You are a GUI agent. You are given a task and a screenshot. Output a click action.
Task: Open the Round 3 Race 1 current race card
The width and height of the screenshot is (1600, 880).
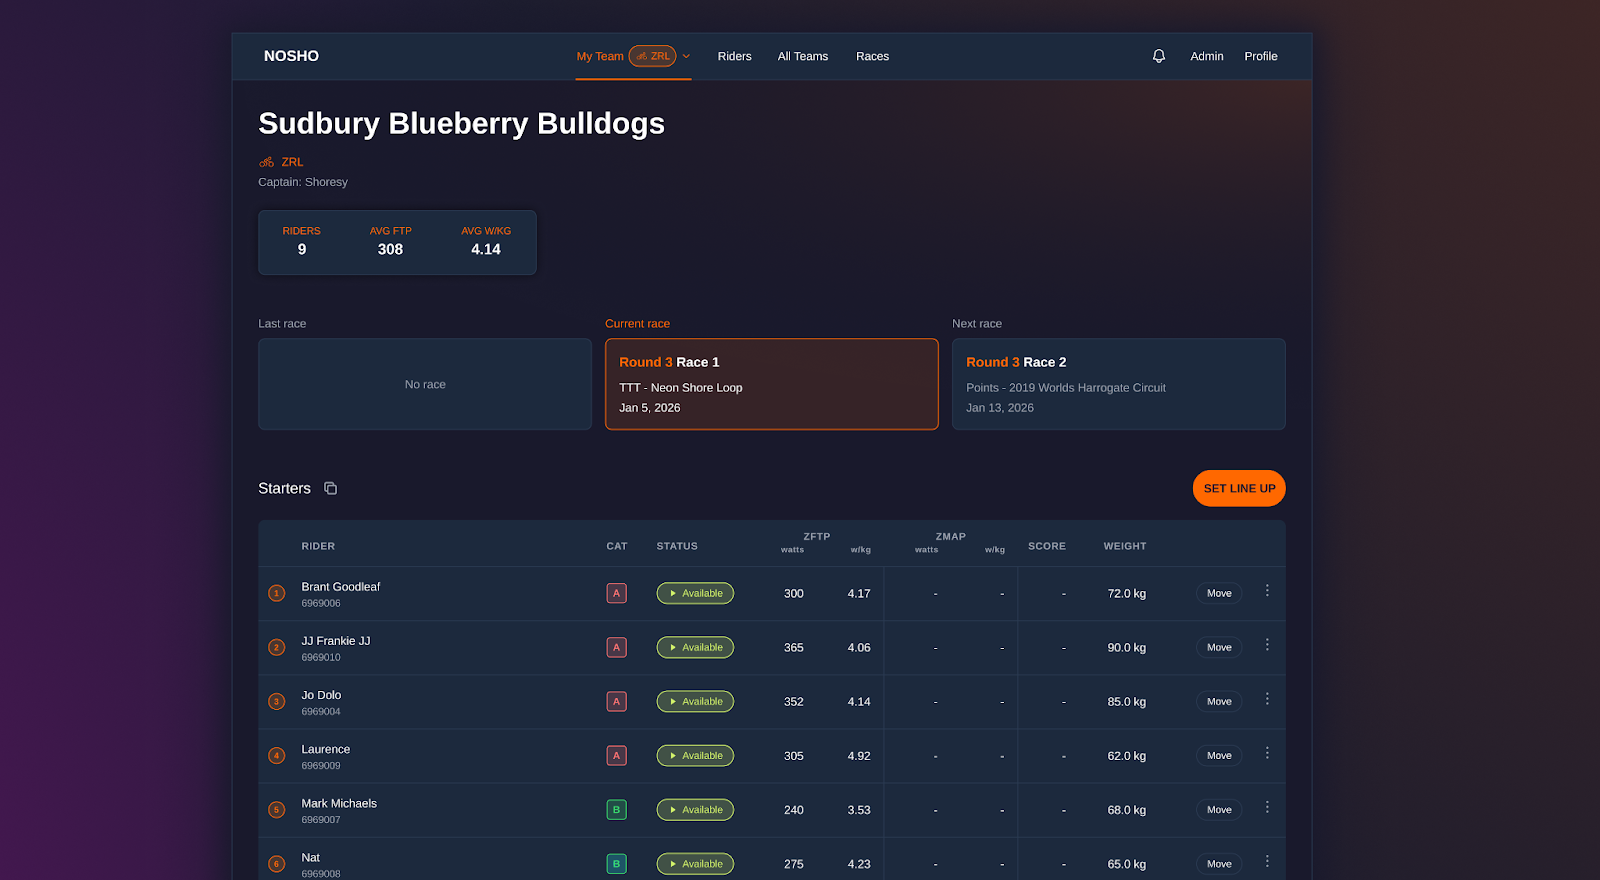point(771,384)
